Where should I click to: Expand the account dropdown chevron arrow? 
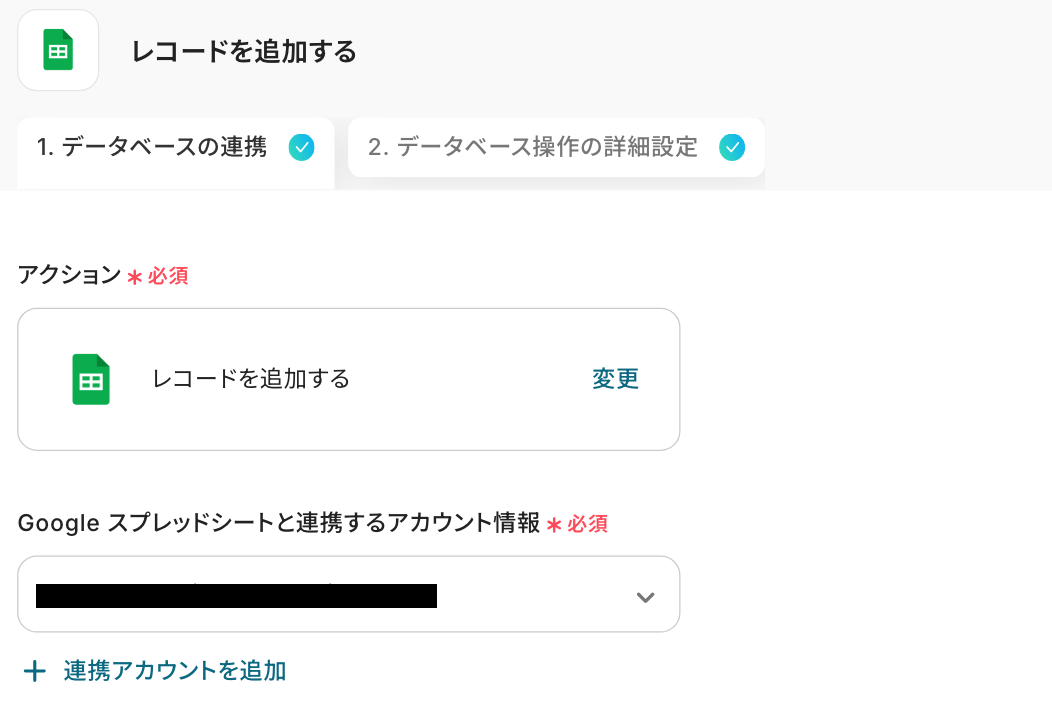645,597
